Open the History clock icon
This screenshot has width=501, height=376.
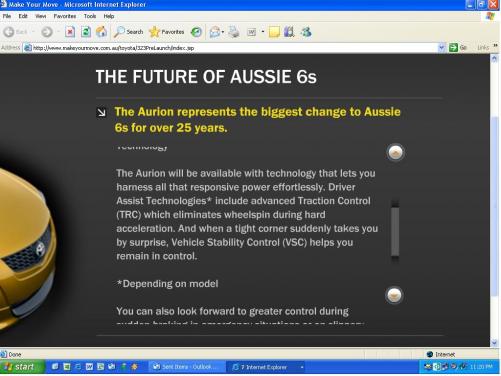click(196, 32)
